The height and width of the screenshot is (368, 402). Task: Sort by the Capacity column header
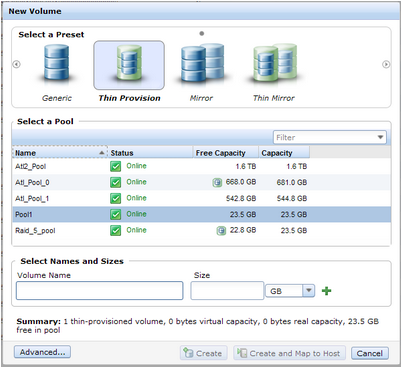coord(284,153)
